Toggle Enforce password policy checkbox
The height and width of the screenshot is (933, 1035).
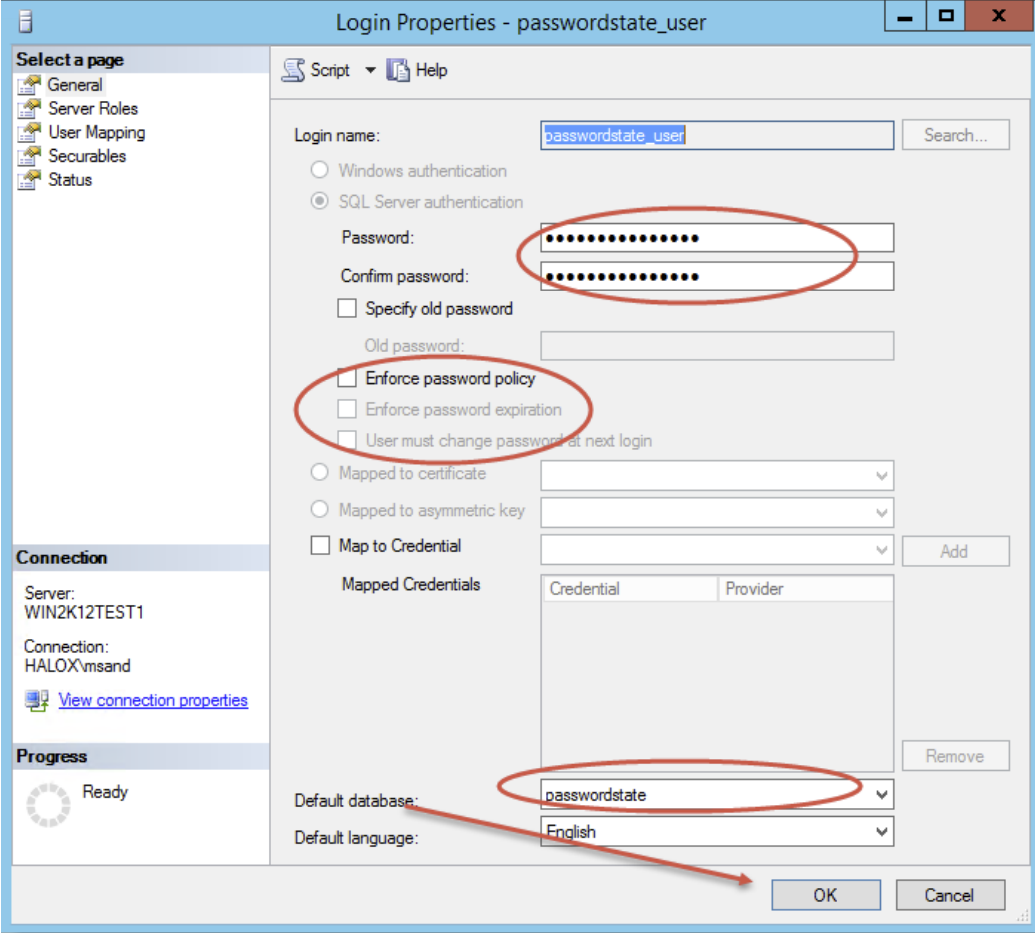tap(347, 378)
